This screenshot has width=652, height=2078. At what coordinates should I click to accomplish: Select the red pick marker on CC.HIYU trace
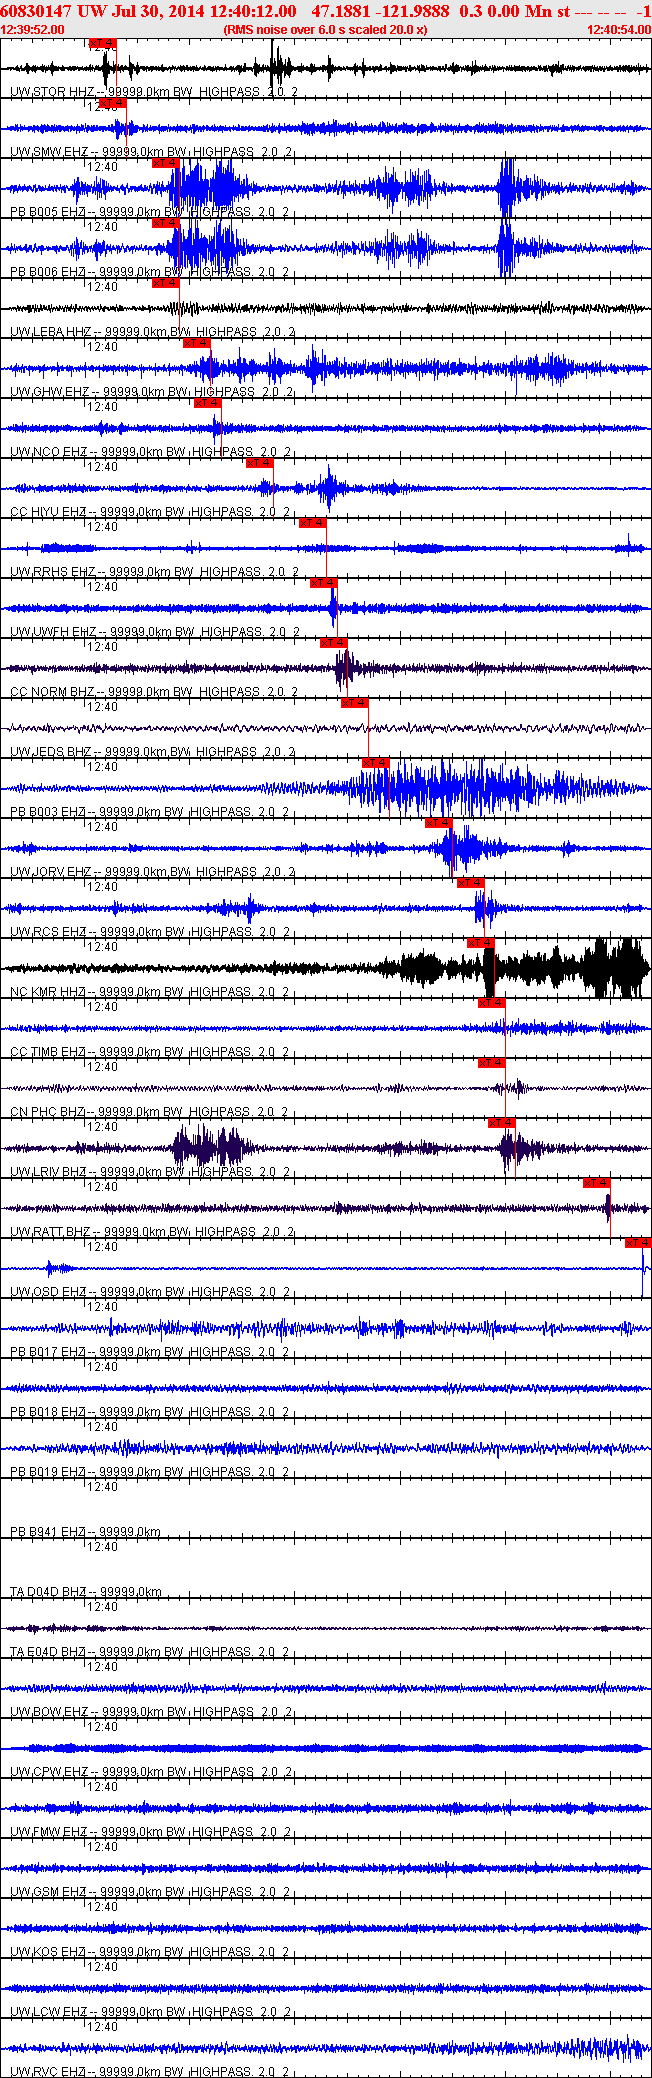pos(259,463)
